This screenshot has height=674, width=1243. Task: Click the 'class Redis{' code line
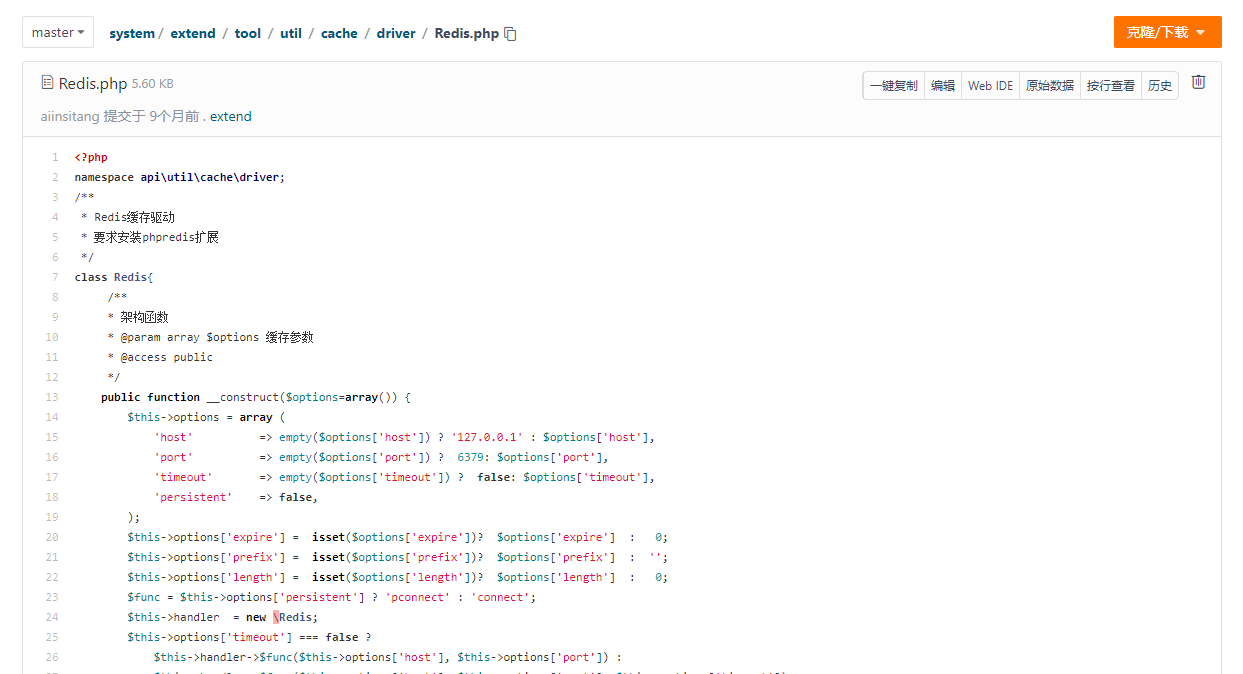point(114,277)
